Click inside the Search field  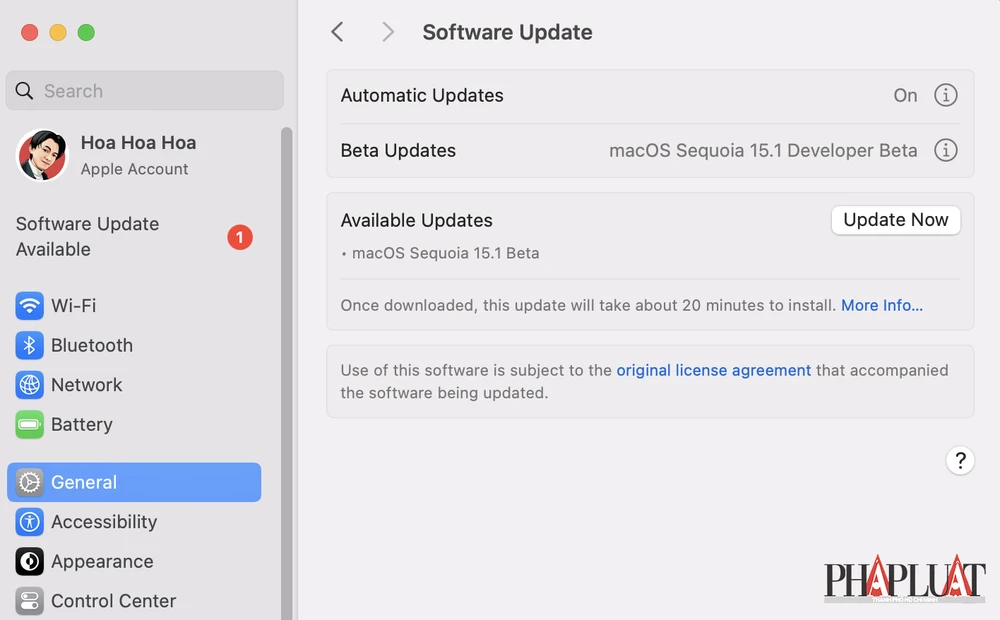(144, 90)
